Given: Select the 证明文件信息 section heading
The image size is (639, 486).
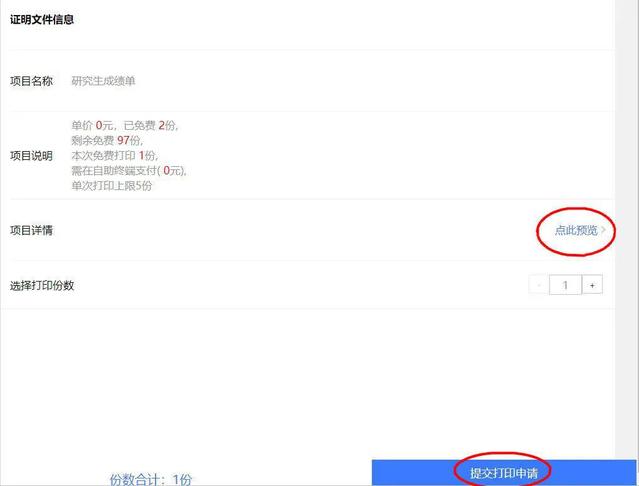Looking at the screenshot, I should (42, 20).
